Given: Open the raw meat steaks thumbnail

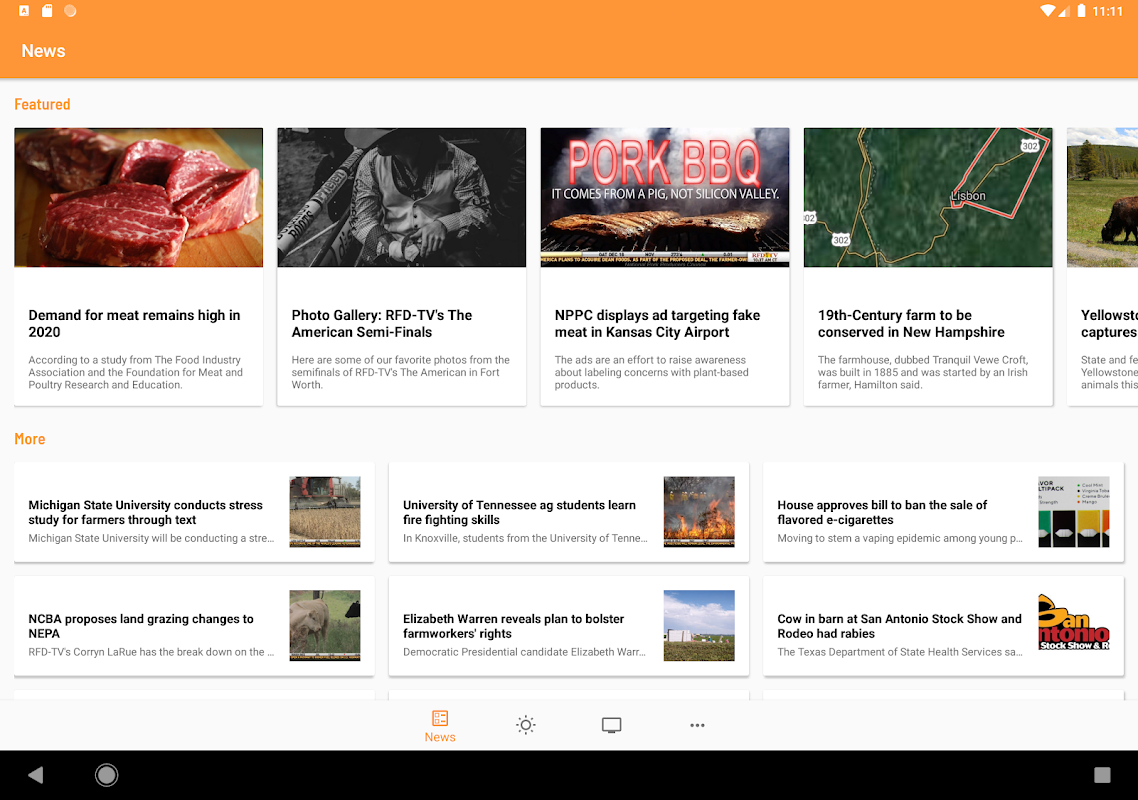Looking at the screenshot, I should click(139, 197).
